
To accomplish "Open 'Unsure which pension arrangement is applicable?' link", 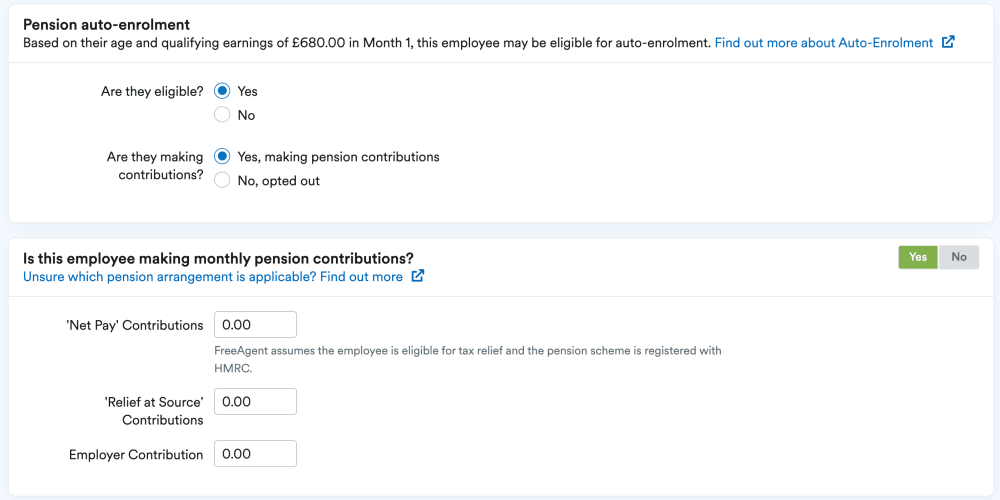I will coord(213,276).
